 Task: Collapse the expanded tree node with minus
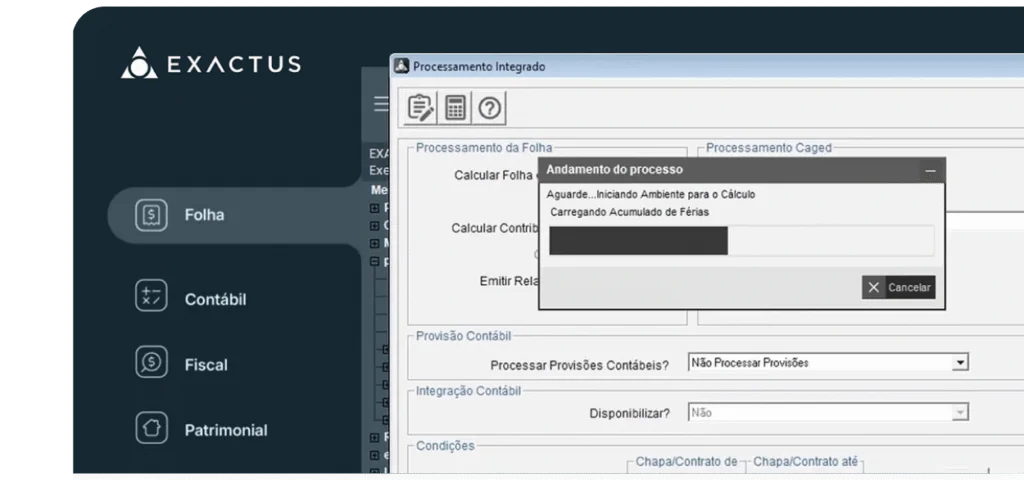tap(375, 261)
